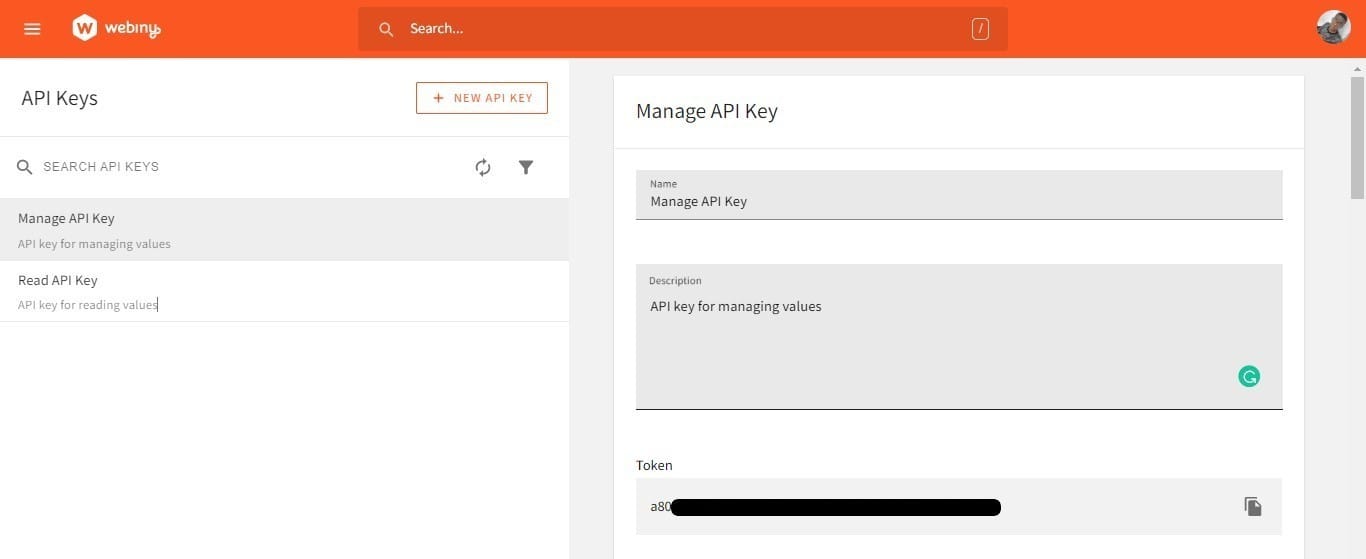Viewport: 1366px width, 559px height.
Task: Copy the token to clipboard
Action: click(1253, 506)
